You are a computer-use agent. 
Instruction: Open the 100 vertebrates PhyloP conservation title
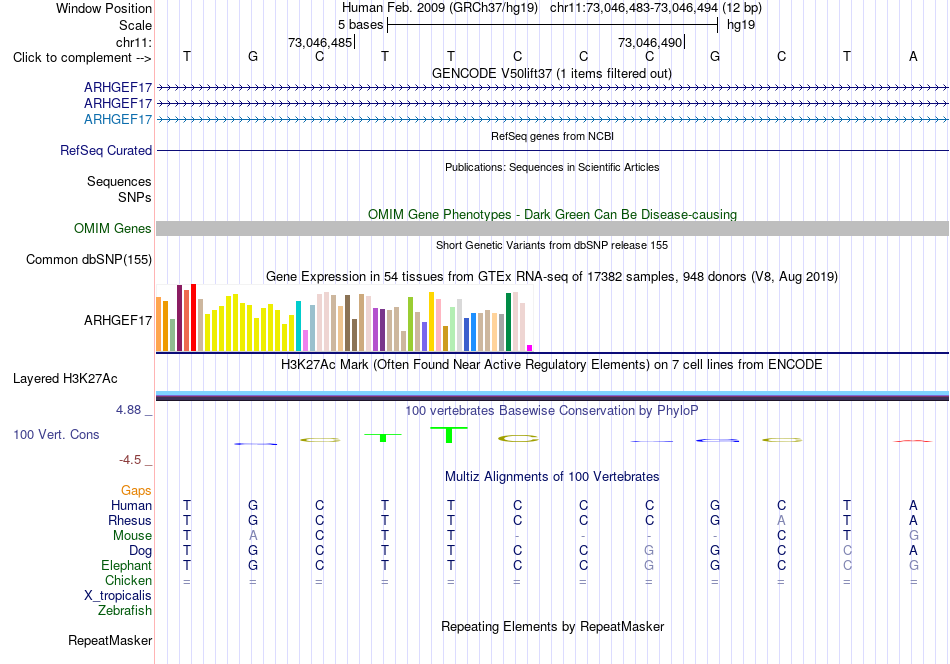pyautogui.click(x=552, y=411)
